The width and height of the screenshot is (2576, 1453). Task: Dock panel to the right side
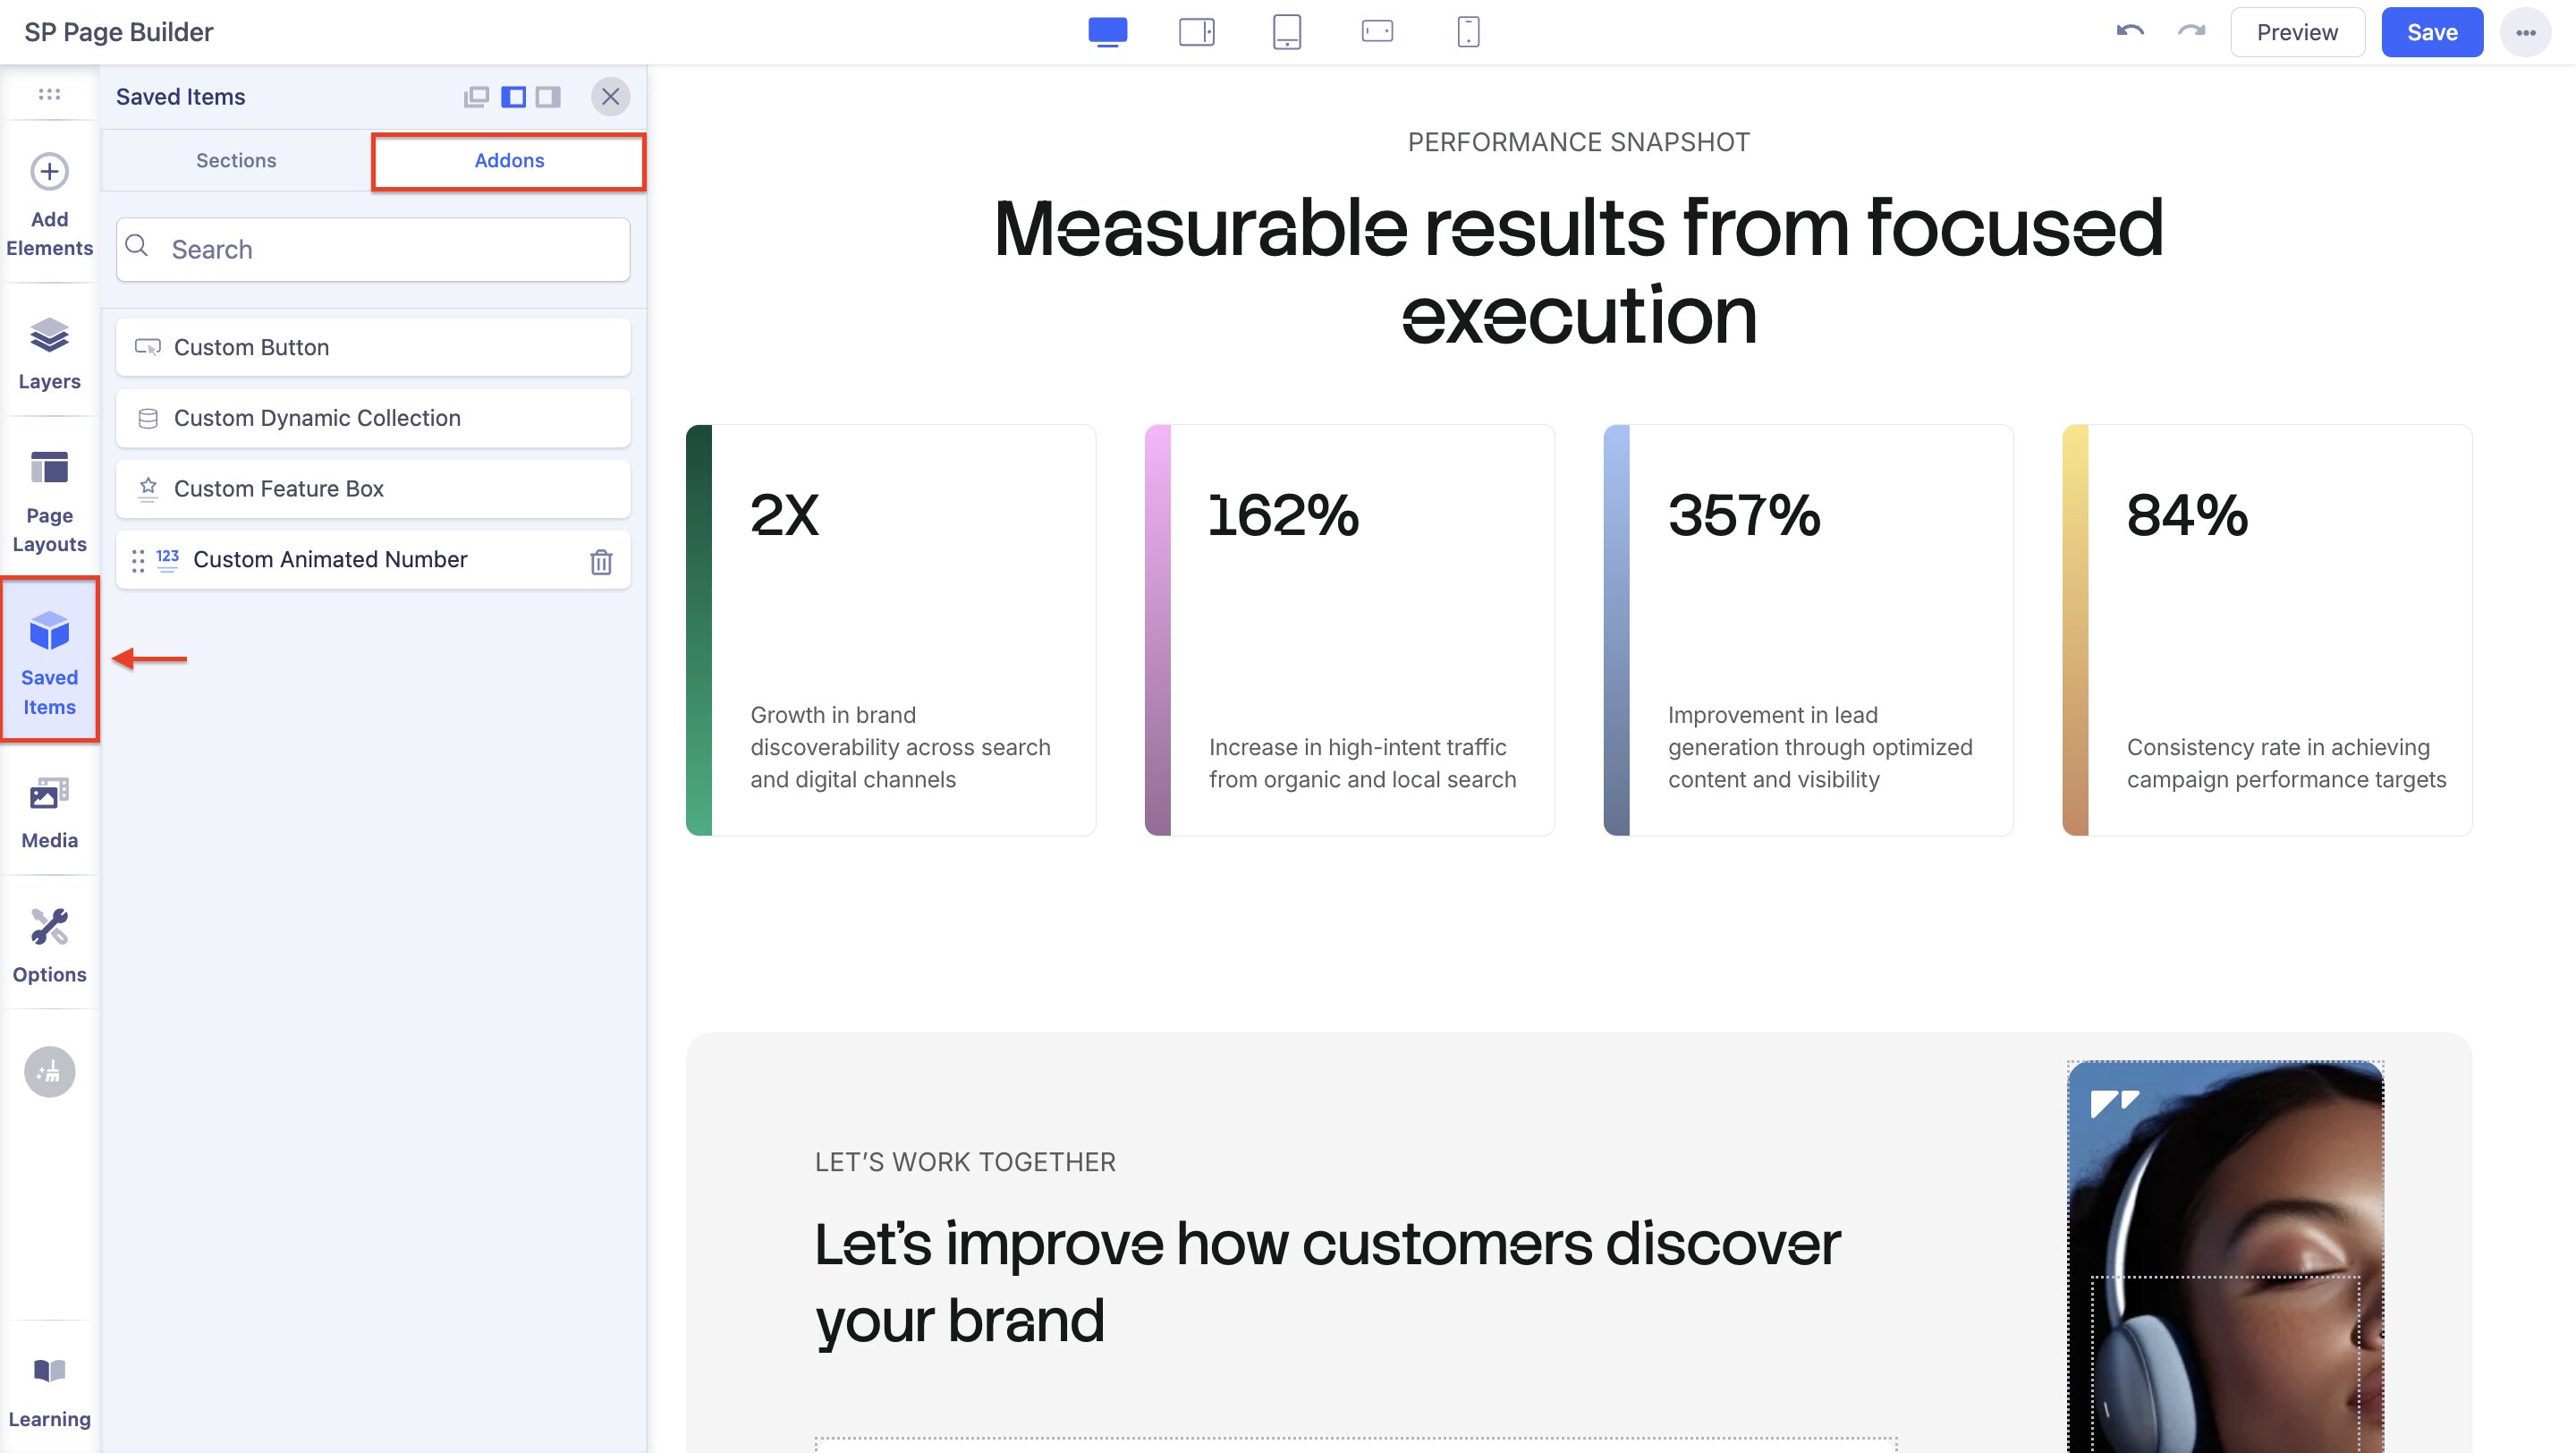[548, 97]
